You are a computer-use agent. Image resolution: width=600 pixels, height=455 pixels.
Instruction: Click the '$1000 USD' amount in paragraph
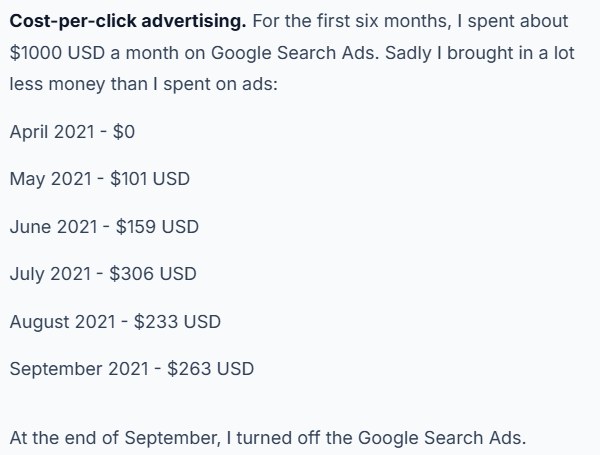[57, 53]
